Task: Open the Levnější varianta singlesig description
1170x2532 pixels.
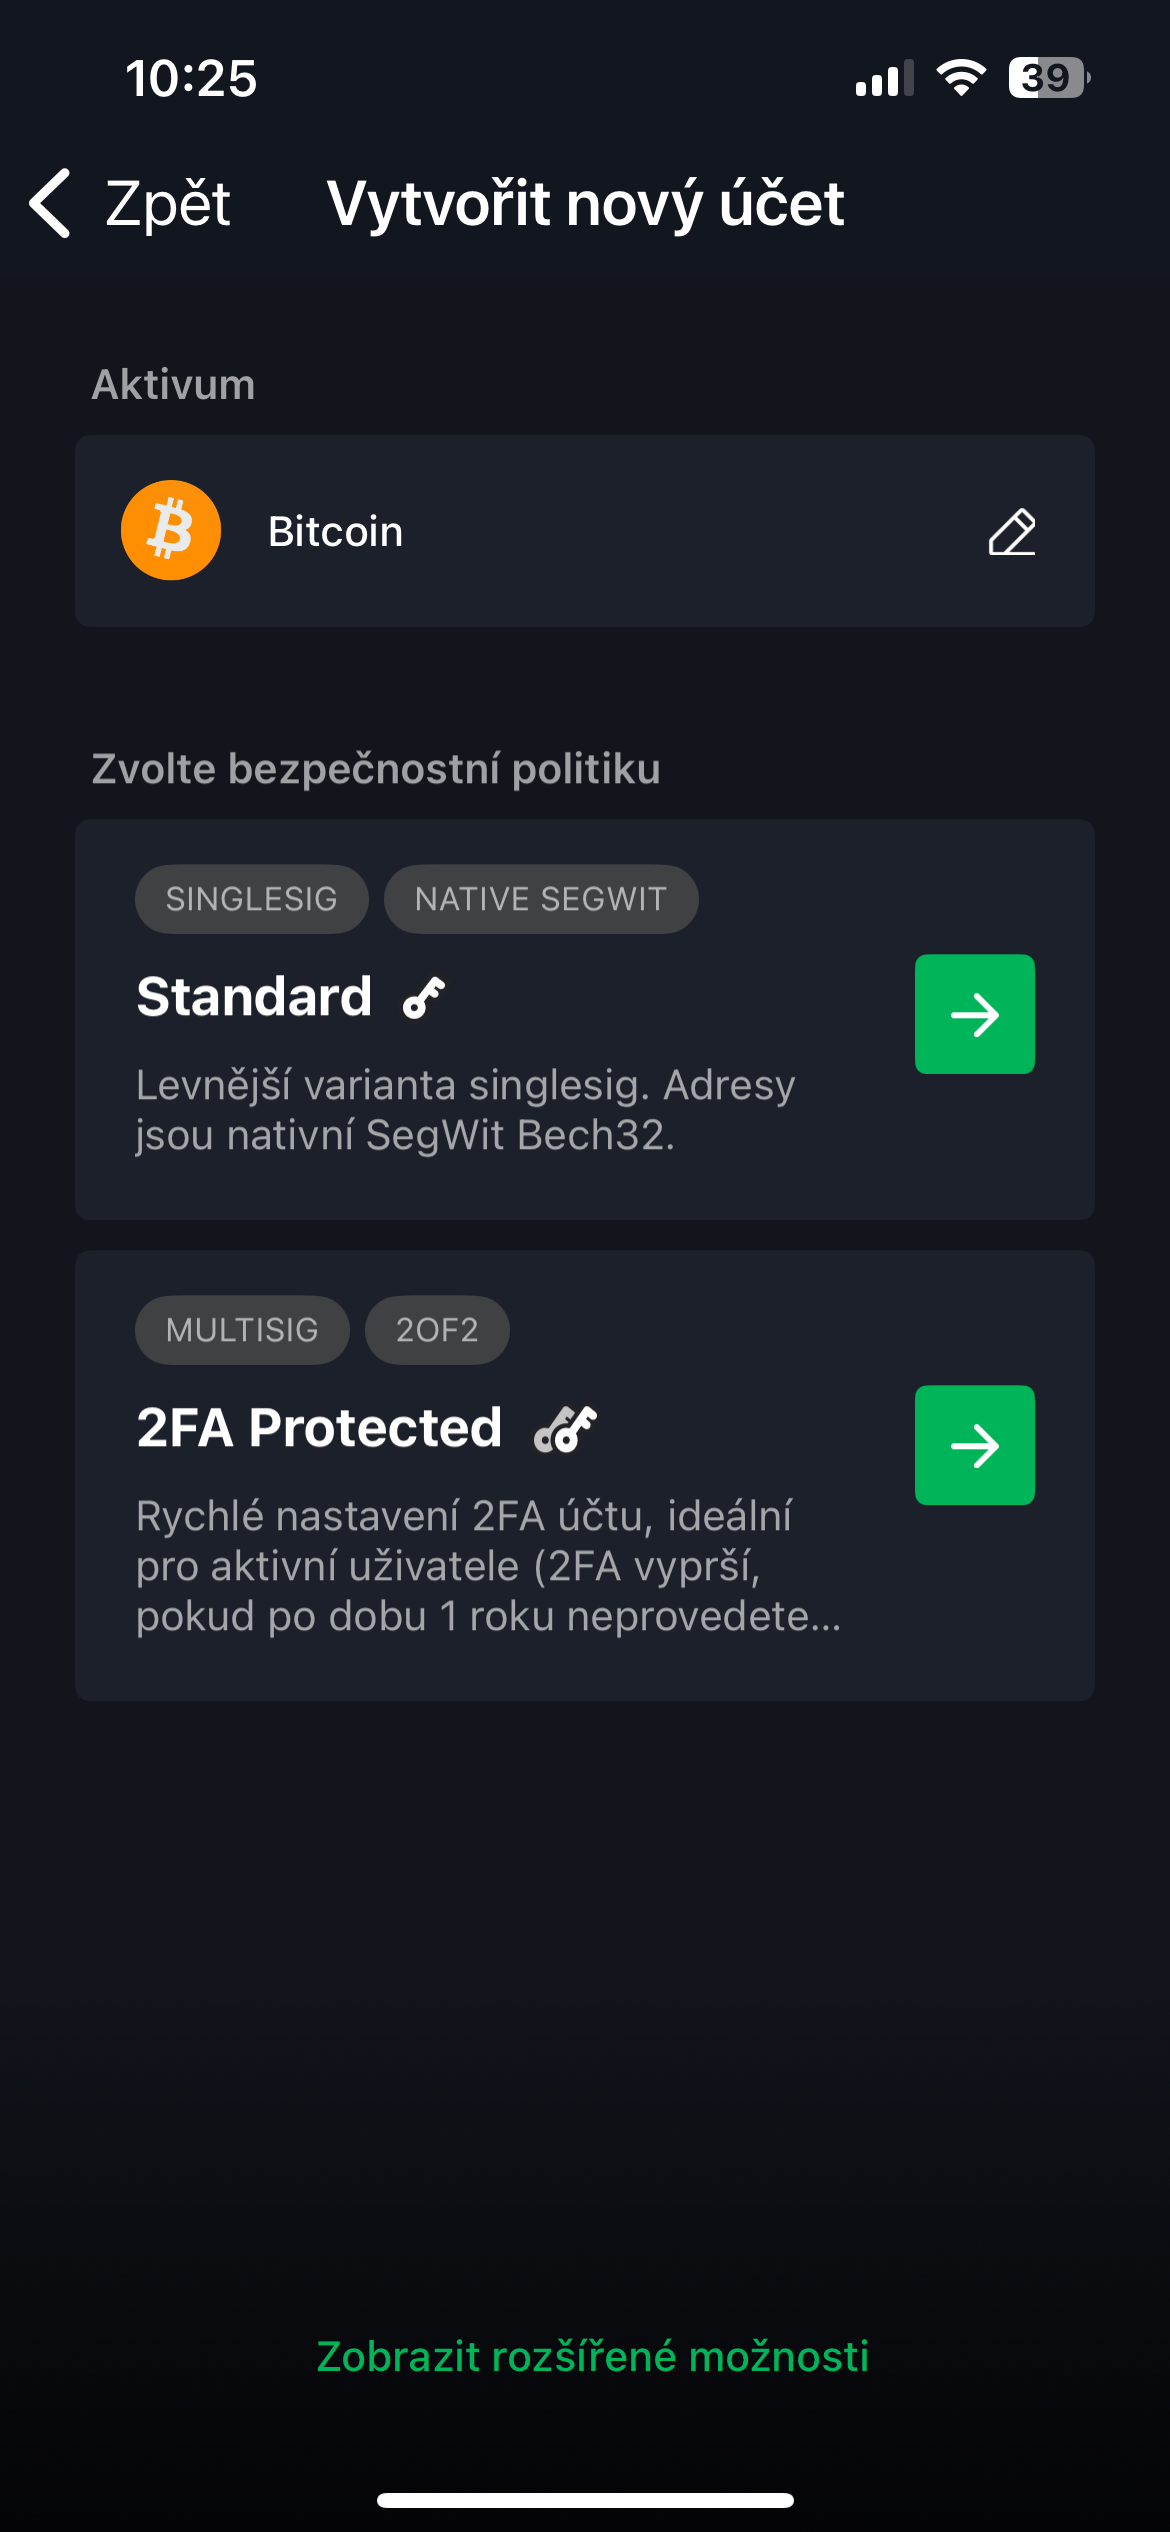Action: point(466,1110)
